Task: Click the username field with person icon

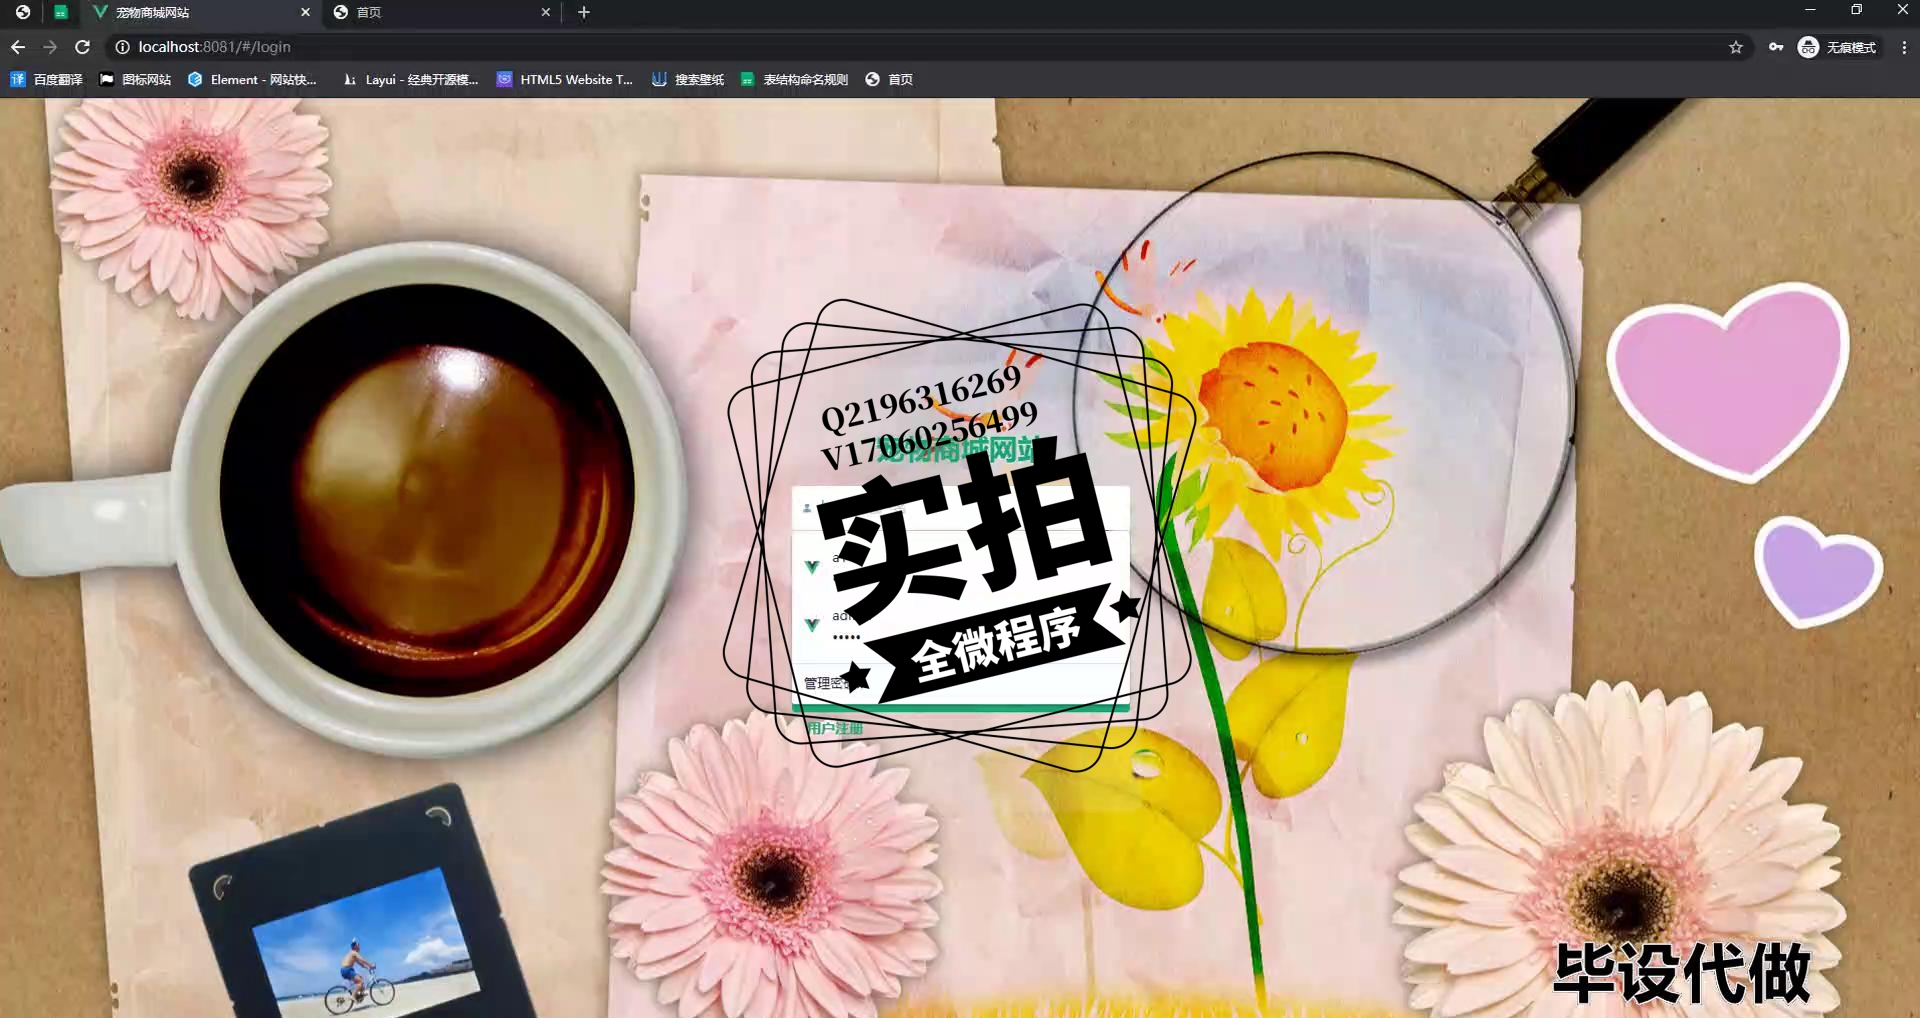Action: tap(960, 508)
